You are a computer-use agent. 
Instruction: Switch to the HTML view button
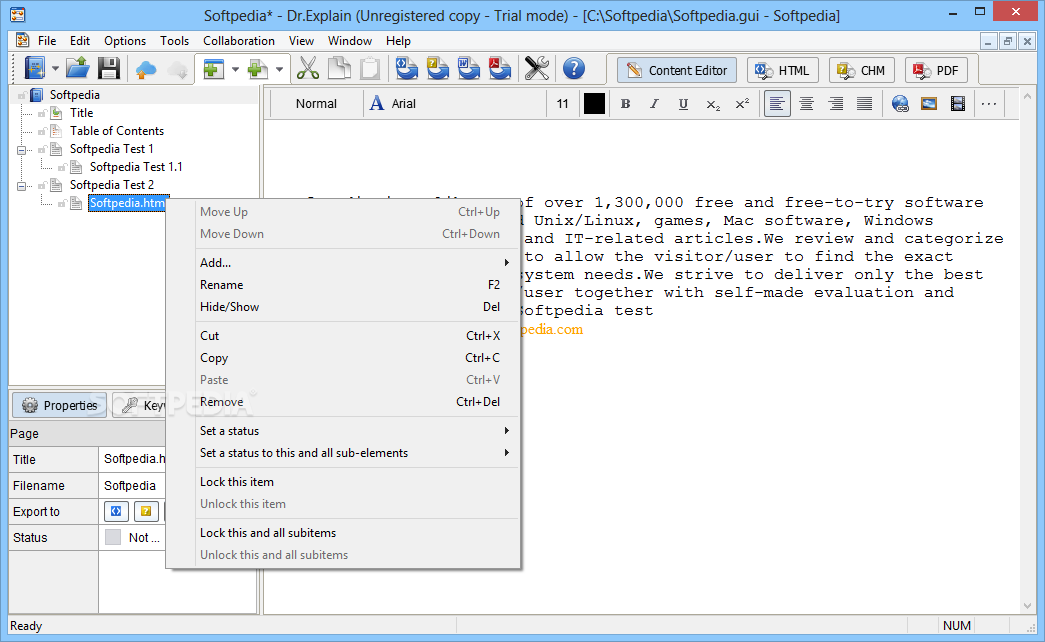[782, 70]
